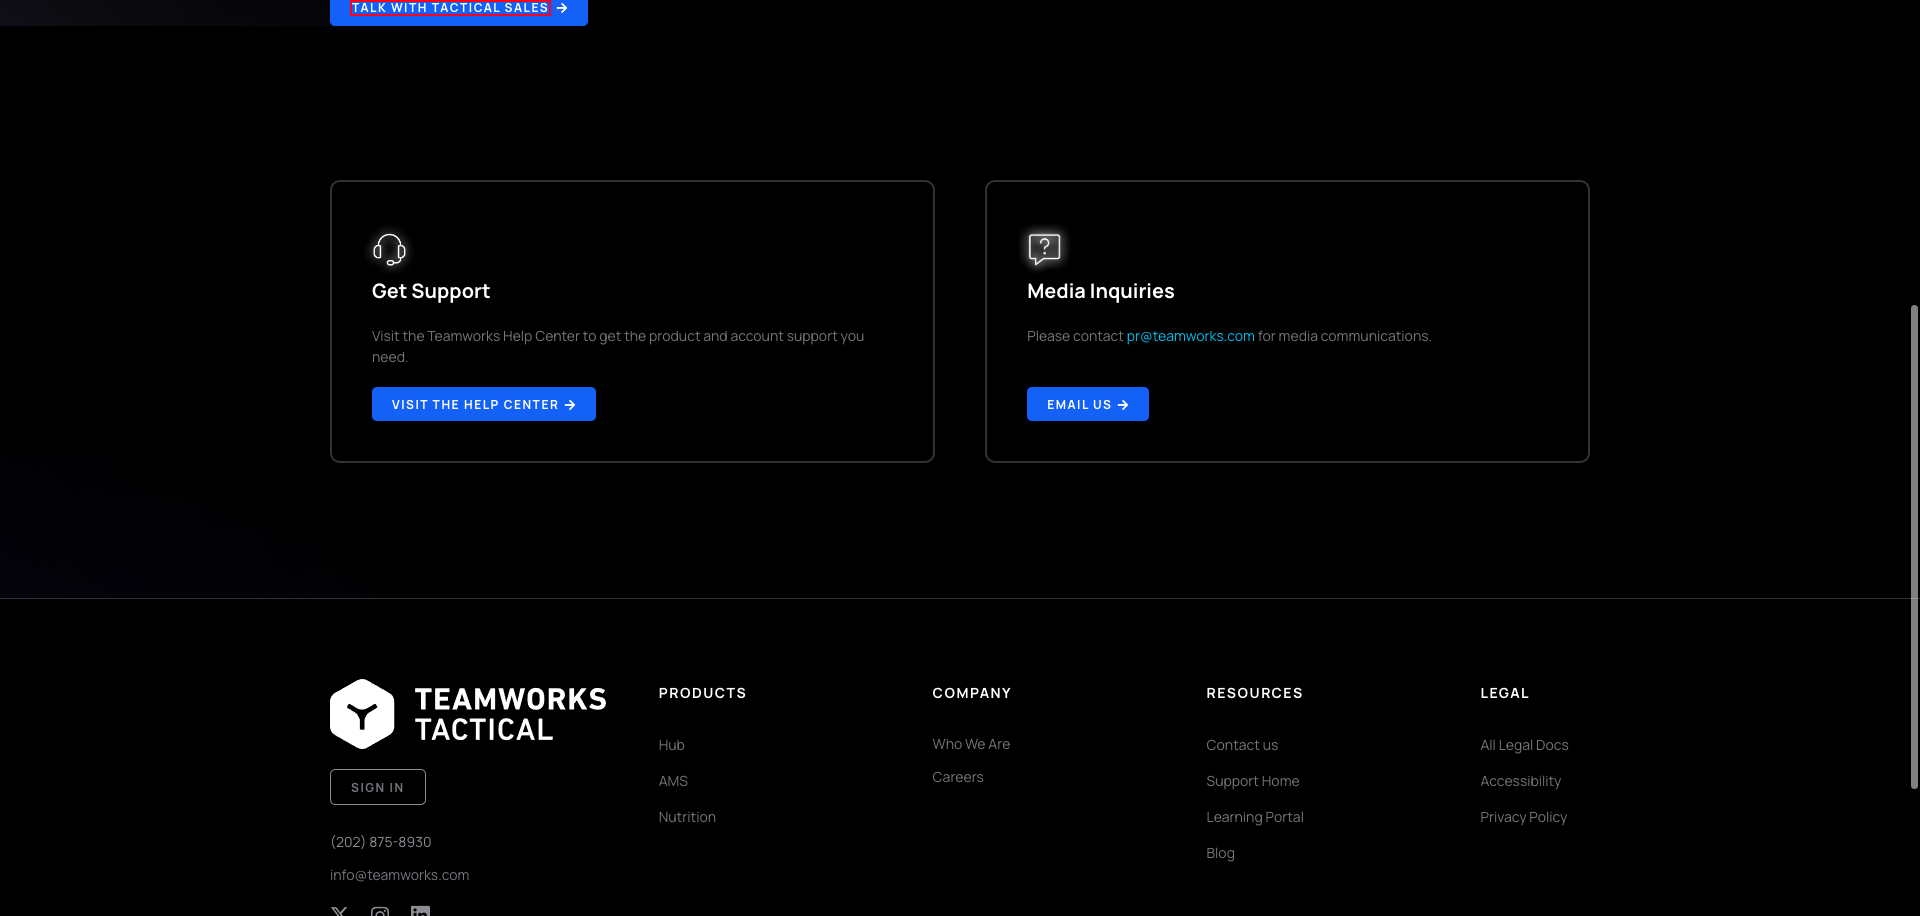Click the info@teamworks.com footer email
This screenshot has width=1920, height=916.
[x=400, y=875]
